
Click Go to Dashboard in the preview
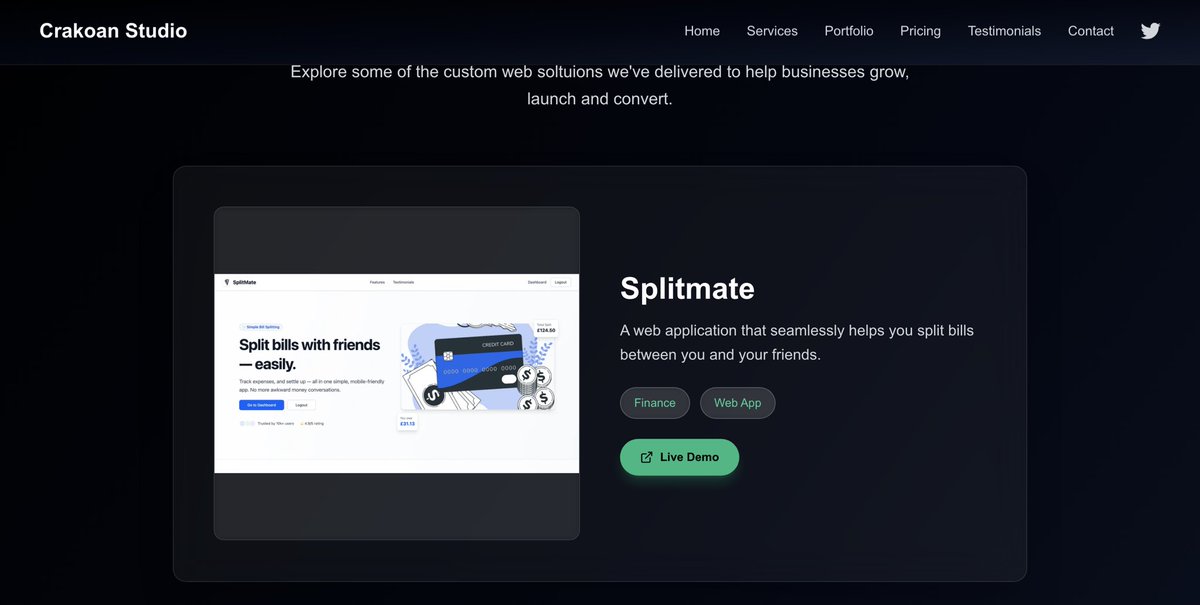[261, 405]
